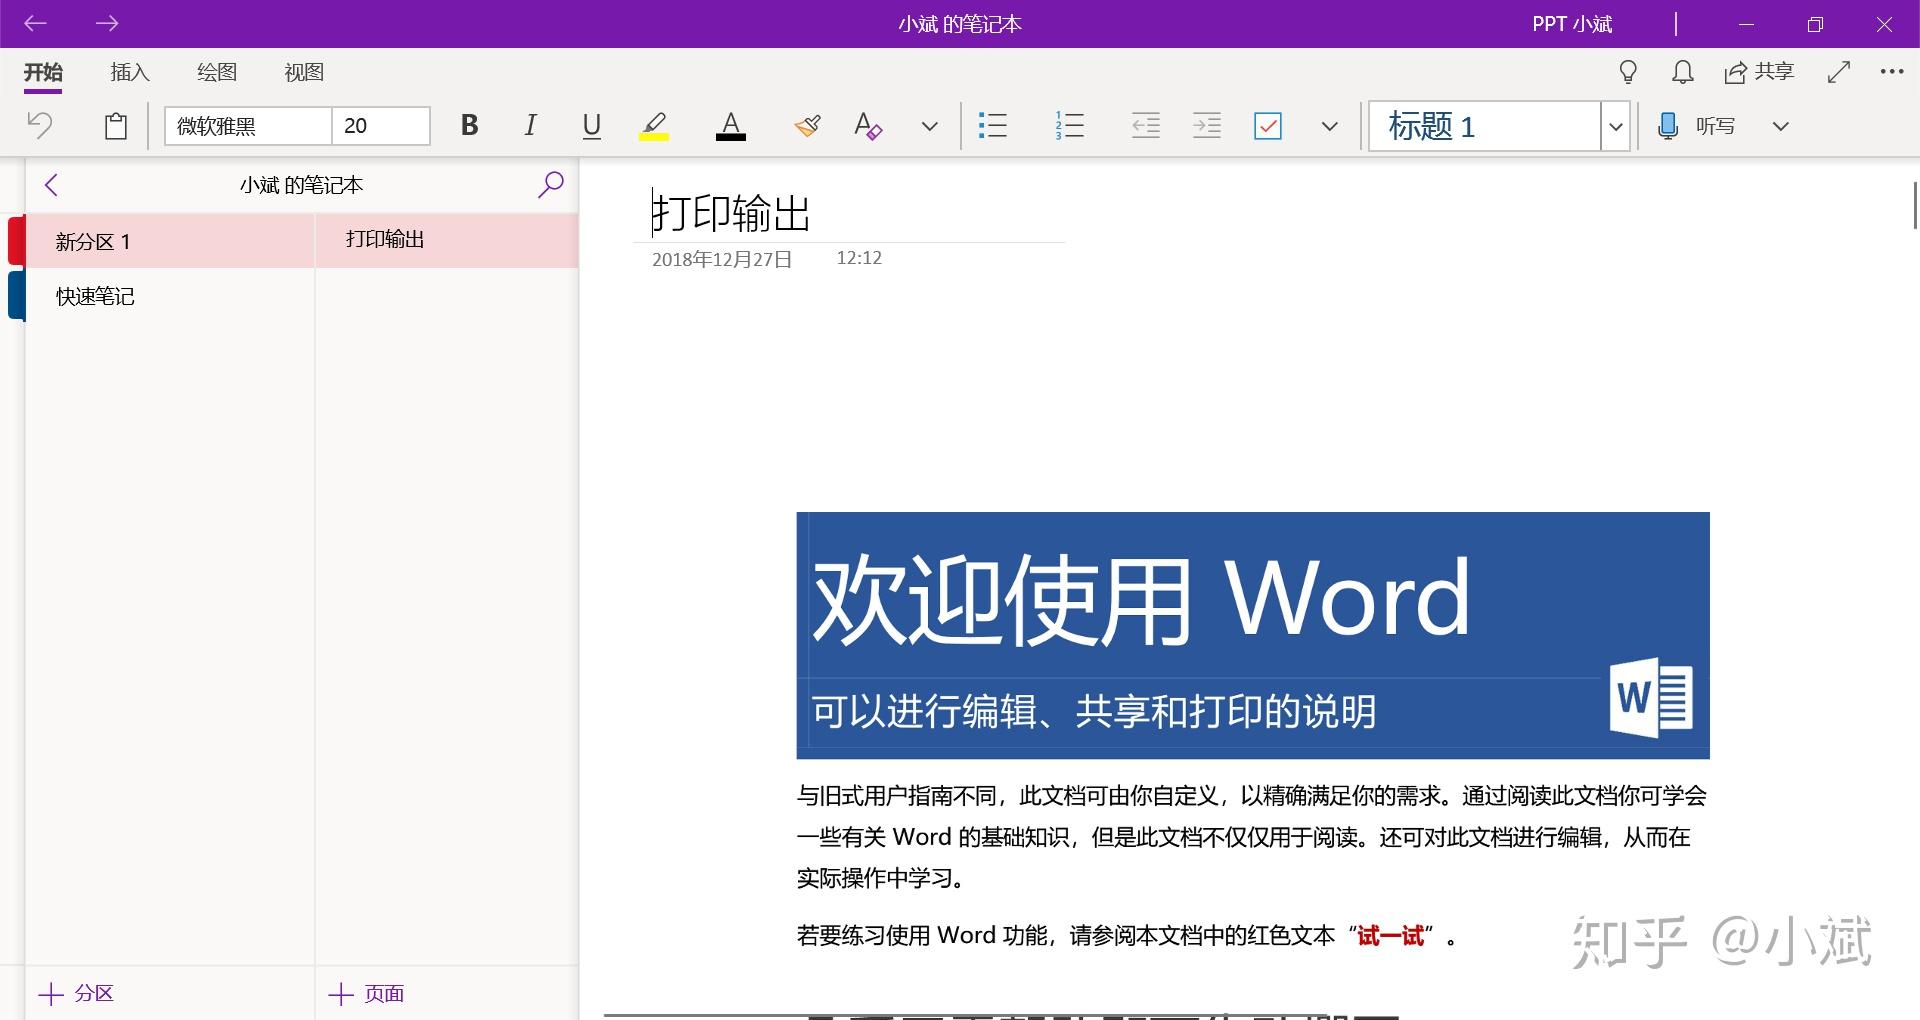Enter full screen mode with diagonal arrows

(x=1839, y=72)
